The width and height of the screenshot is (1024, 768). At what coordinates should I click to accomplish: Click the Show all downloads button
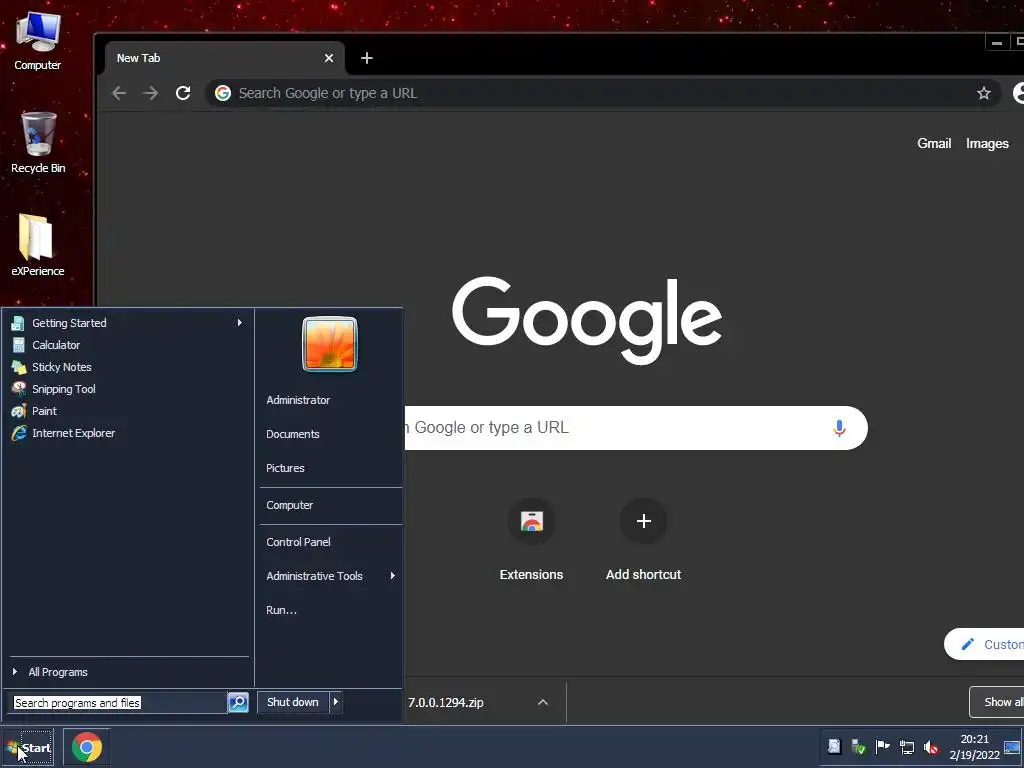tap(997, 702)
